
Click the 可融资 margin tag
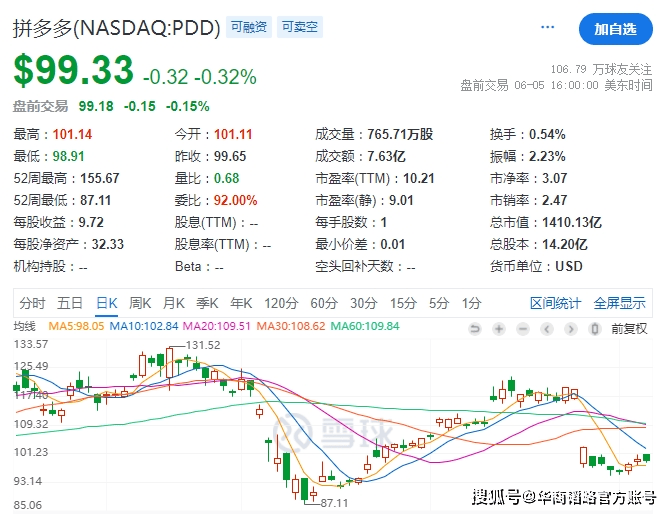point(249,27)
